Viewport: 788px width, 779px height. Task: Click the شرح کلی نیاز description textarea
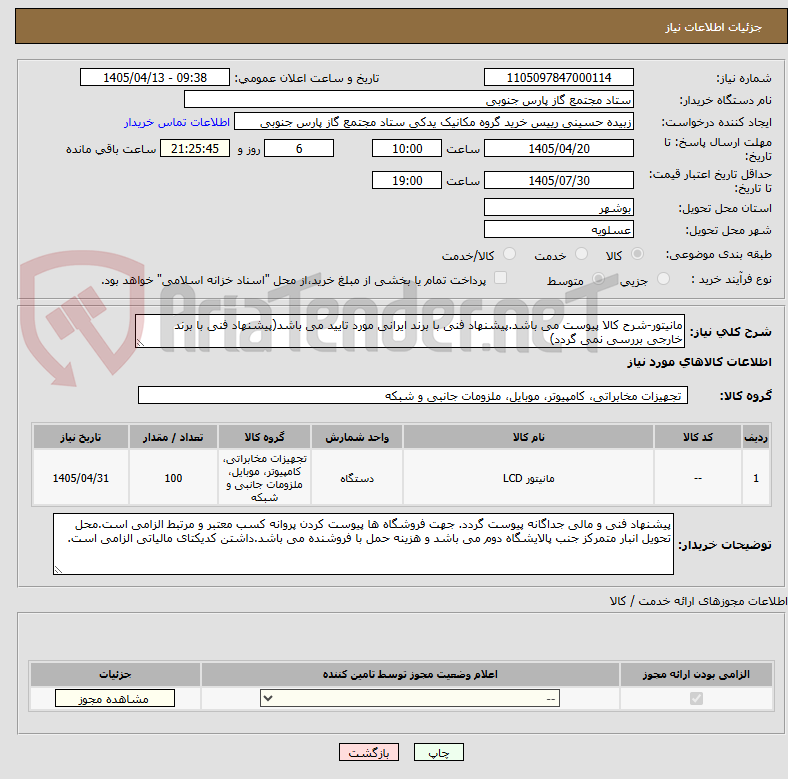410,331
